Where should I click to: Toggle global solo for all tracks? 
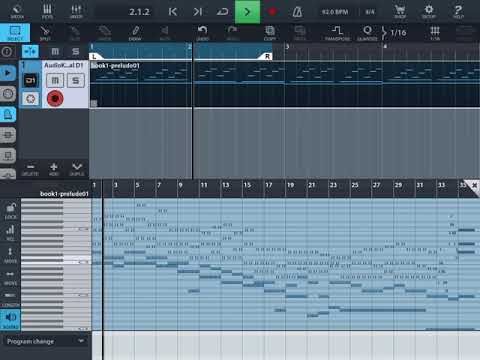click(76, 51)
